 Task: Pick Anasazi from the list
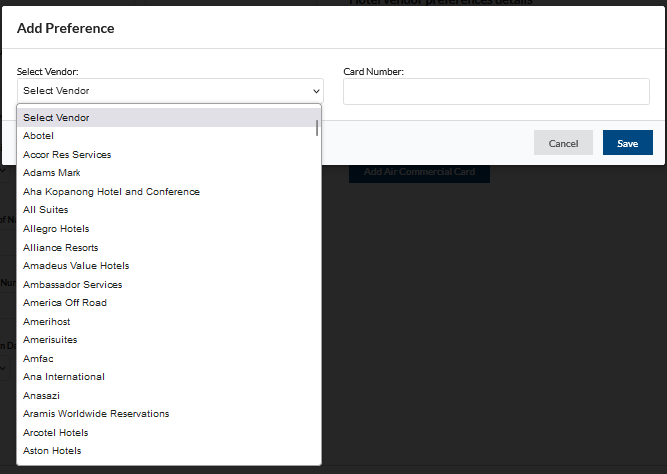169,395
